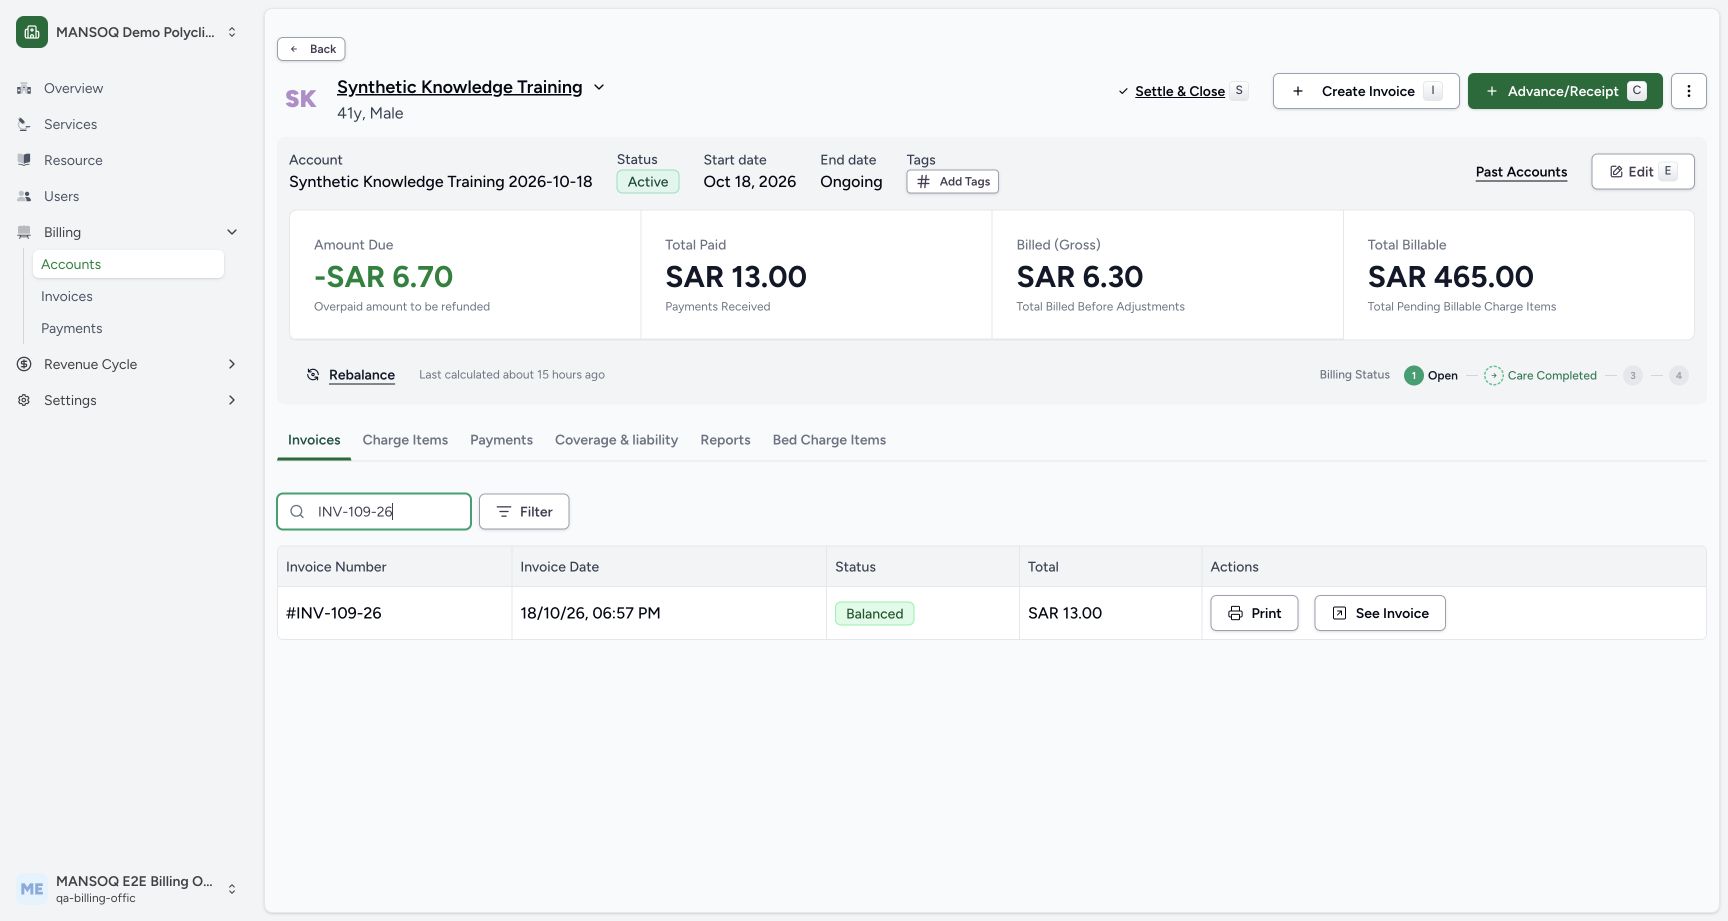Expand the Settings section chevron
This screenshot has width=1728, height=921.
click(232, 400)
